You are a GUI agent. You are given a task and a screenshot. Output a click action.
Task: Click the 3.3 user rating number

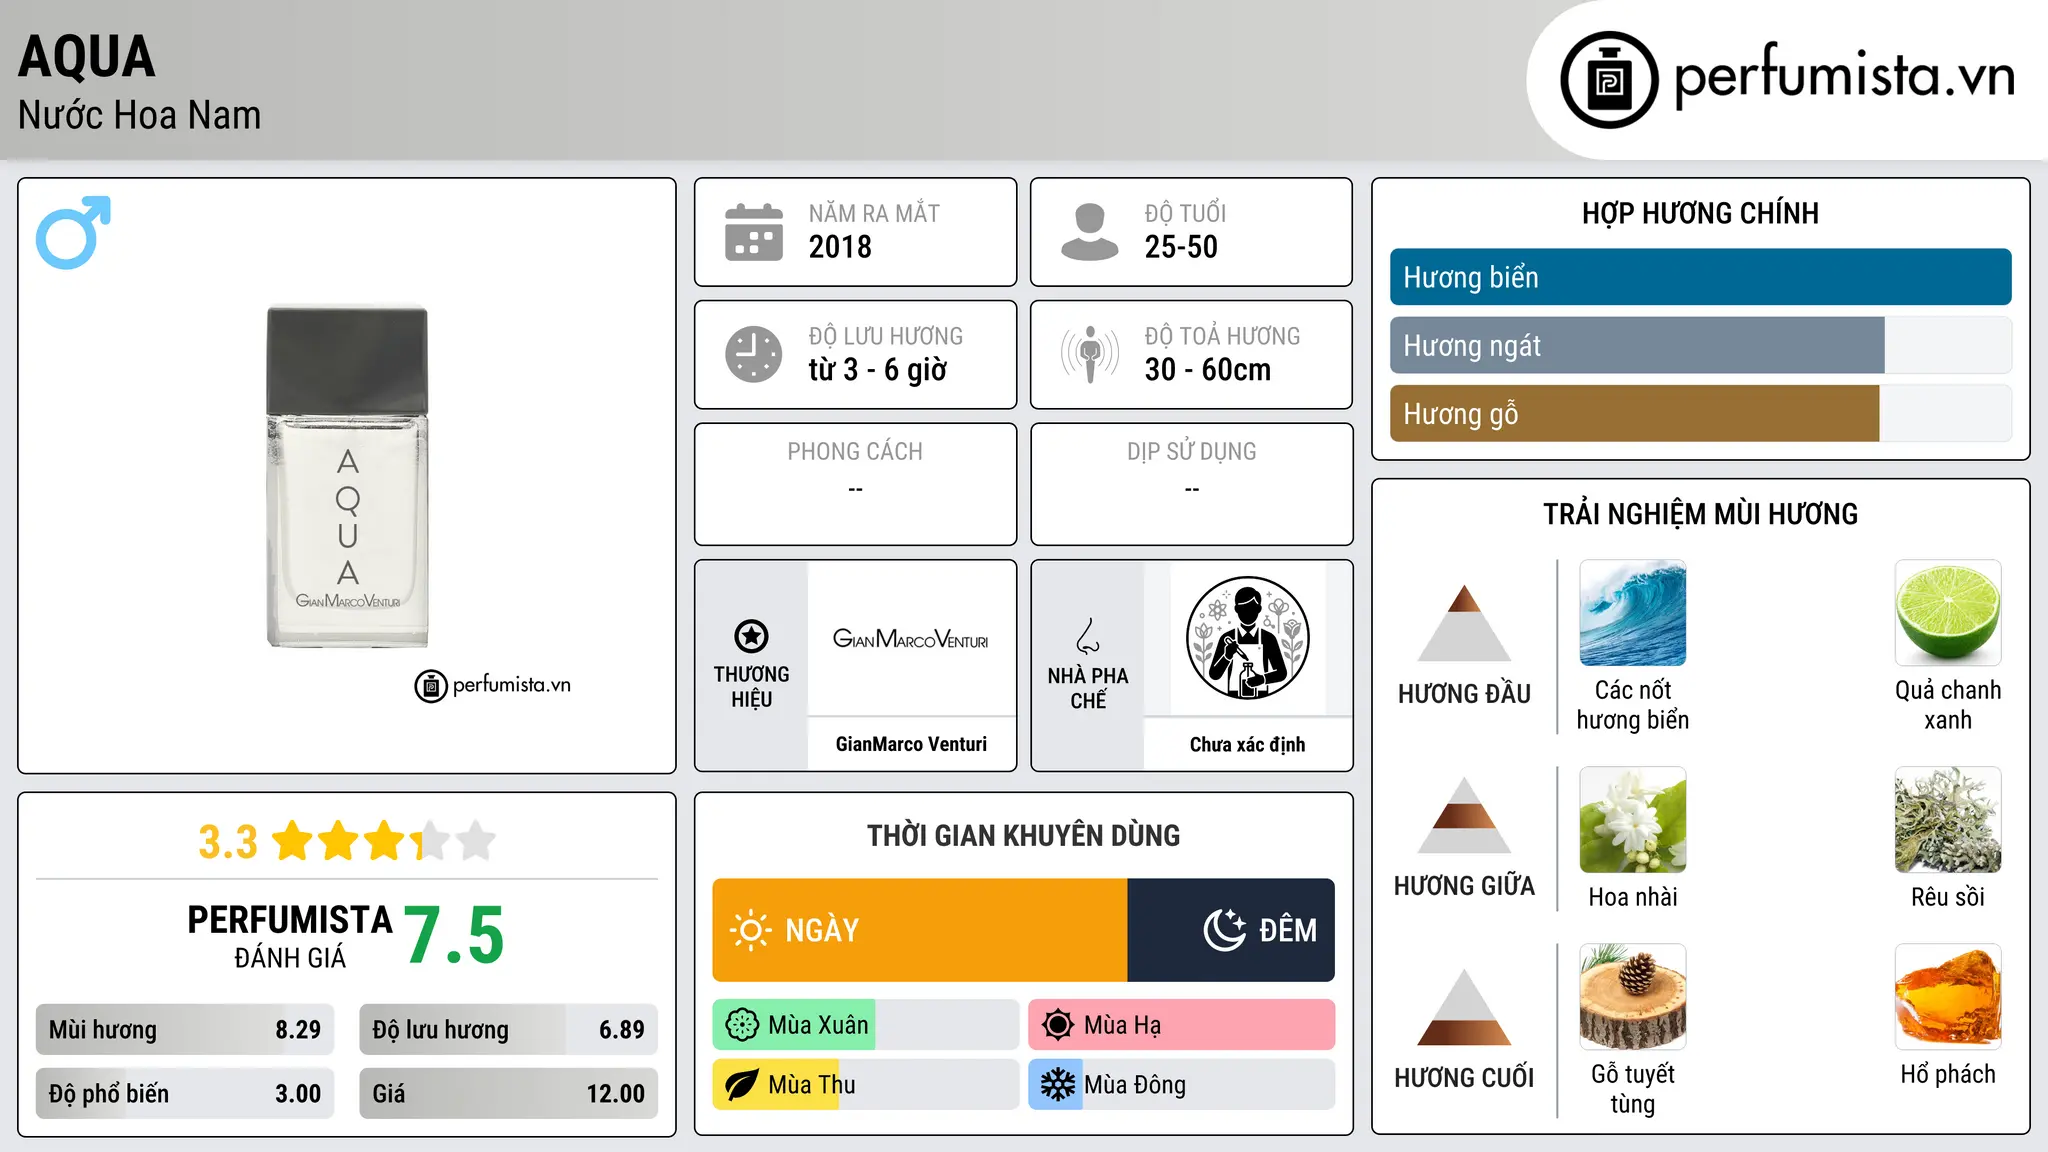pyautogui.click(x=228, y=842)
